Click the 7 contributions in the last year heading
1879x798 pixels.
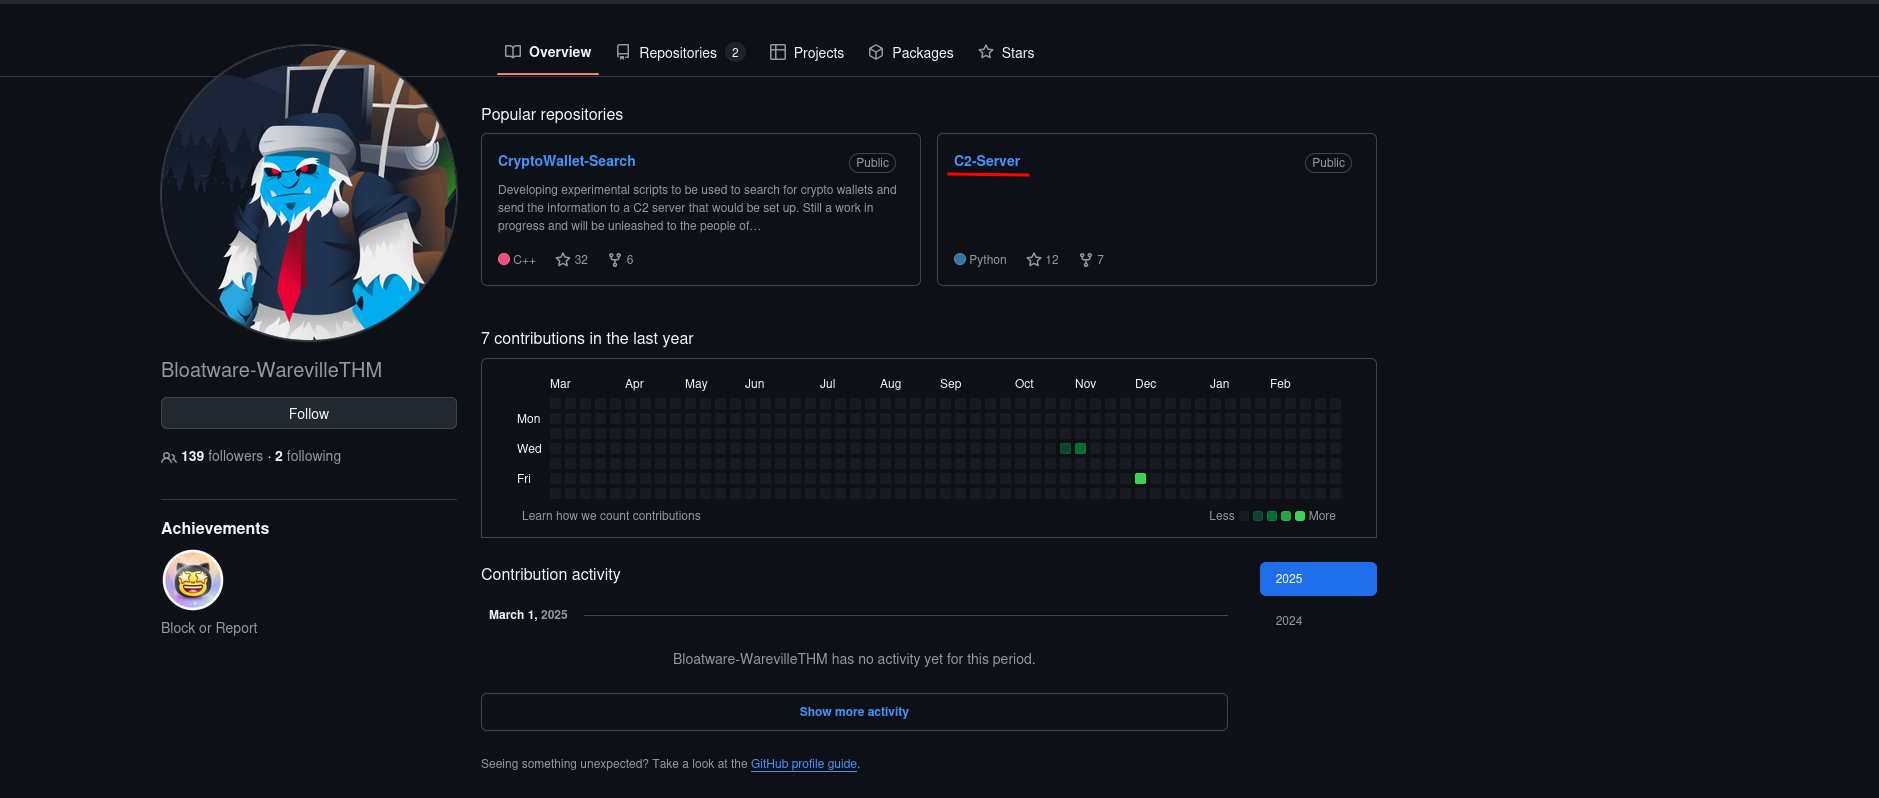587,339
